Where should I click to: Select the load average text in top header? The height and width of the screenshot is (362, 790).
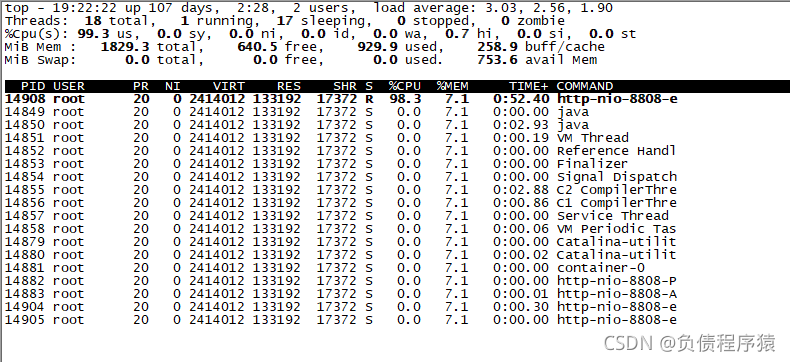493,8
